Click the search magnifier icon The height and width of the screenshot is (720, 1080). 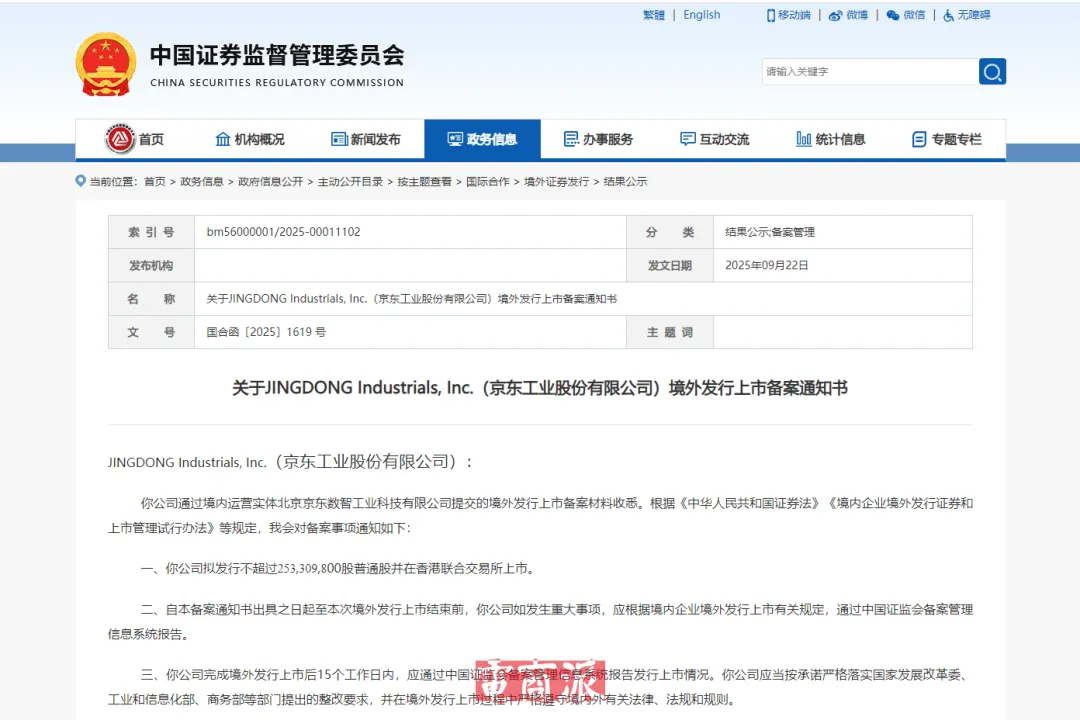coord(992,71)
